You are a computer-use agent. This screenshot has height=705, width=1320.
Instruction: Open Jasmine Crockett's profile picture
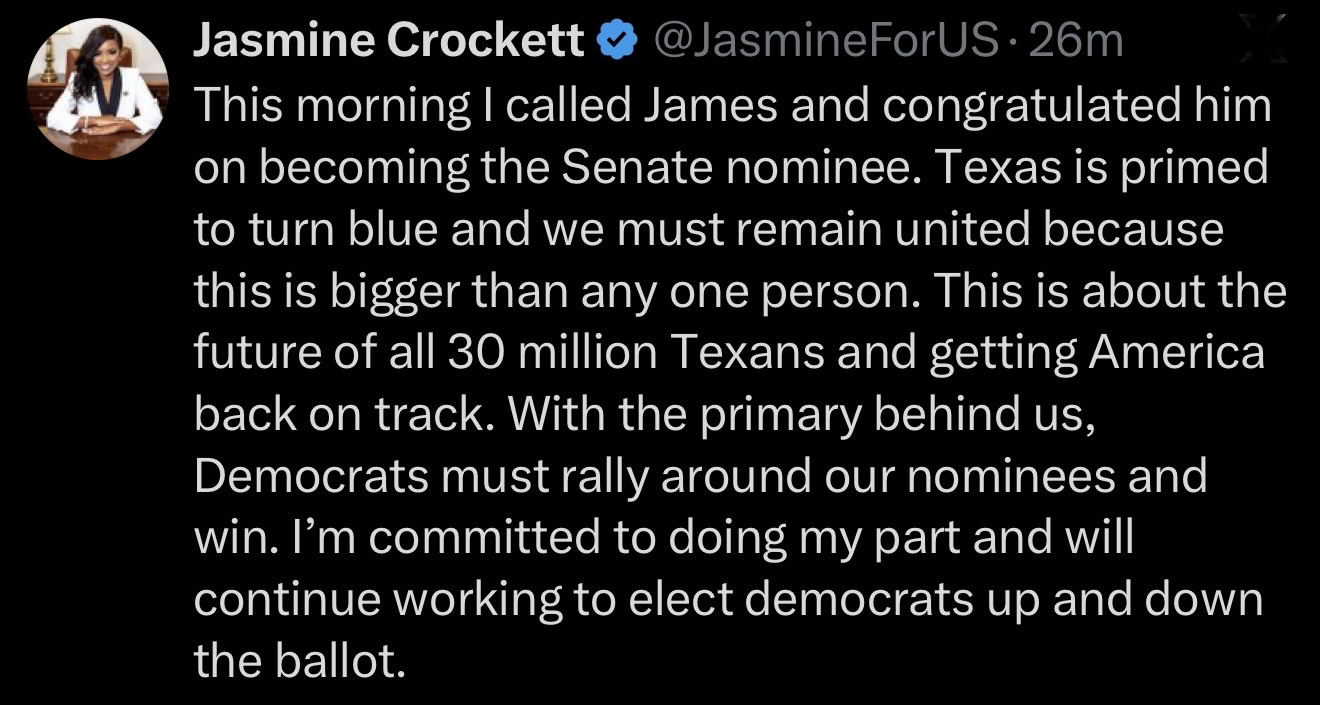click(96, 89)
